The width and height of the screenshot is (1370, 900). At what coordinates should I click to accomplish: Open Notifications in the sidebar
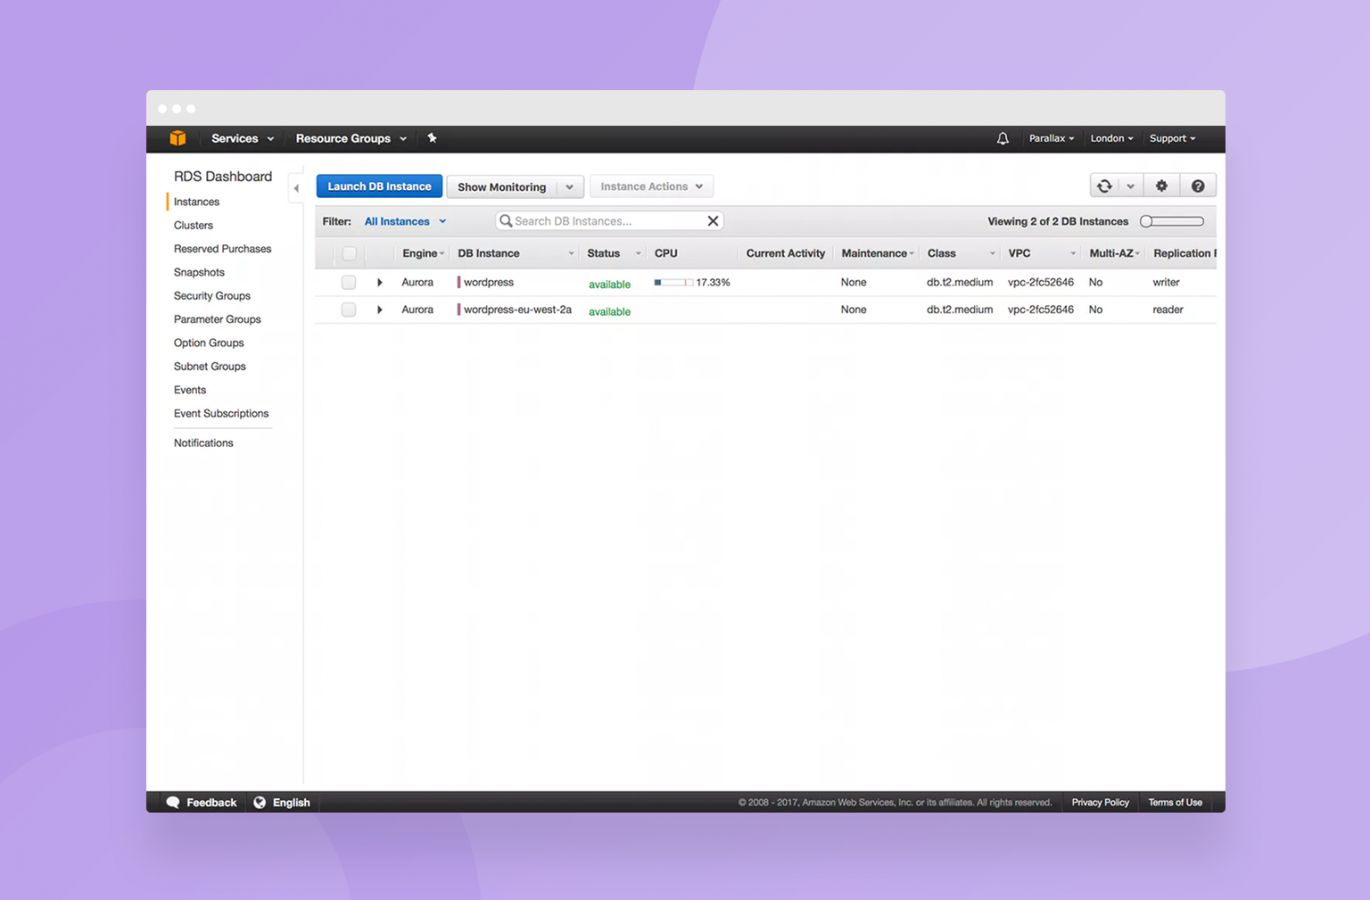[203, 443]
